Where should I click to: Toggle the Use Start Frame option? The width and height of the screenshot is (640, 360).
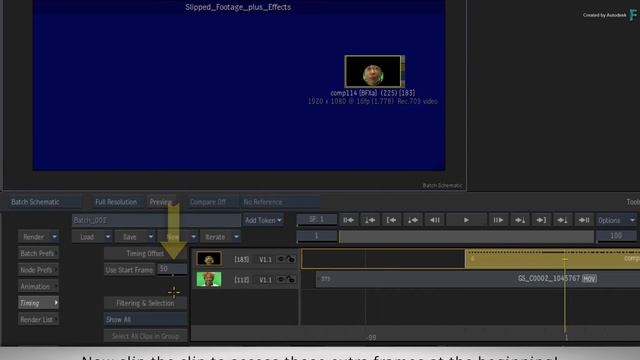[129, 270]
